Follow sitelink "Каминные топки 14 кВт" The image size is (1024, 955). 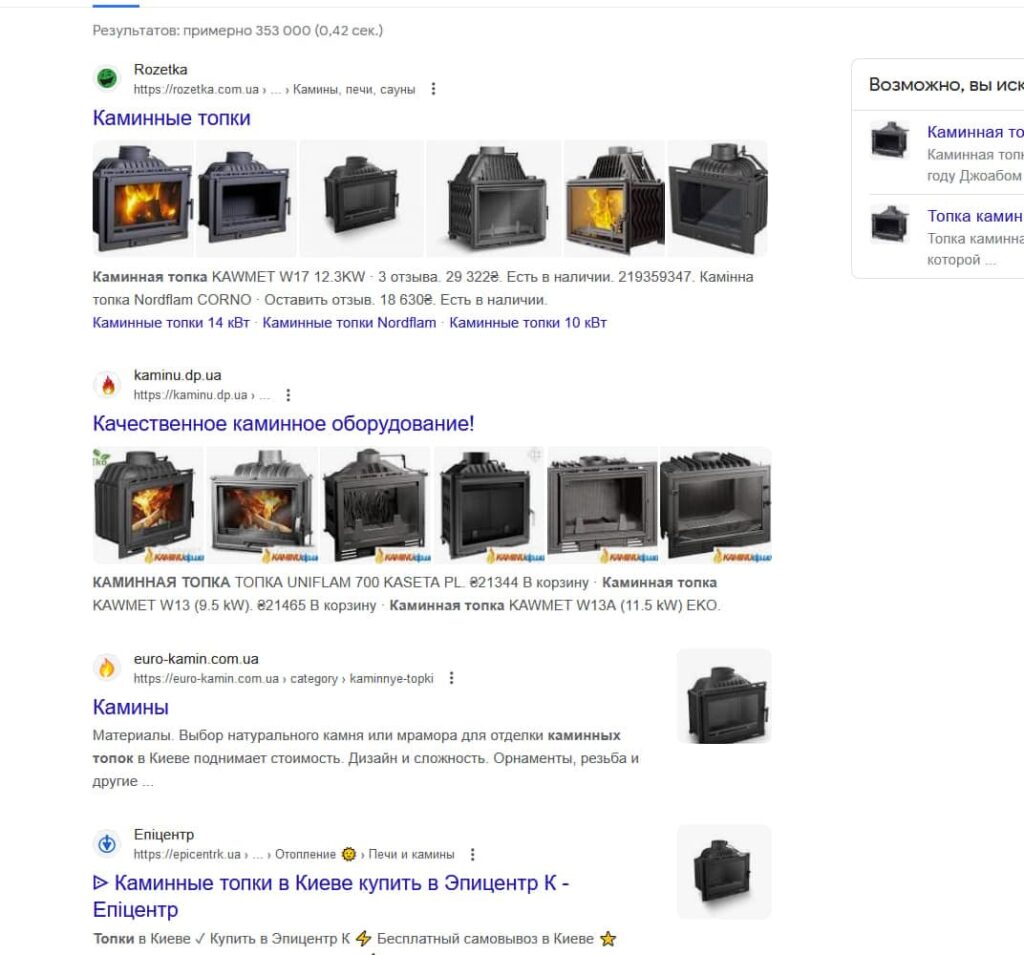(x=171, y=323)
